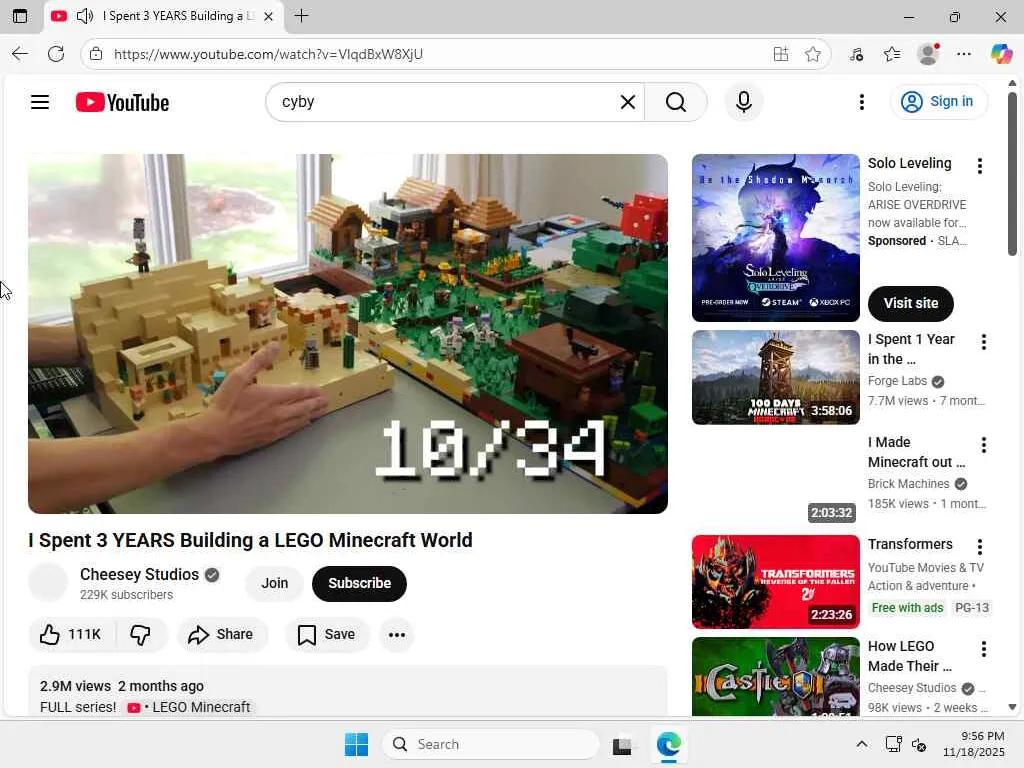Open Cheesey Studios channel avatar
The image size is (1024, 768).
pos(48,582)
